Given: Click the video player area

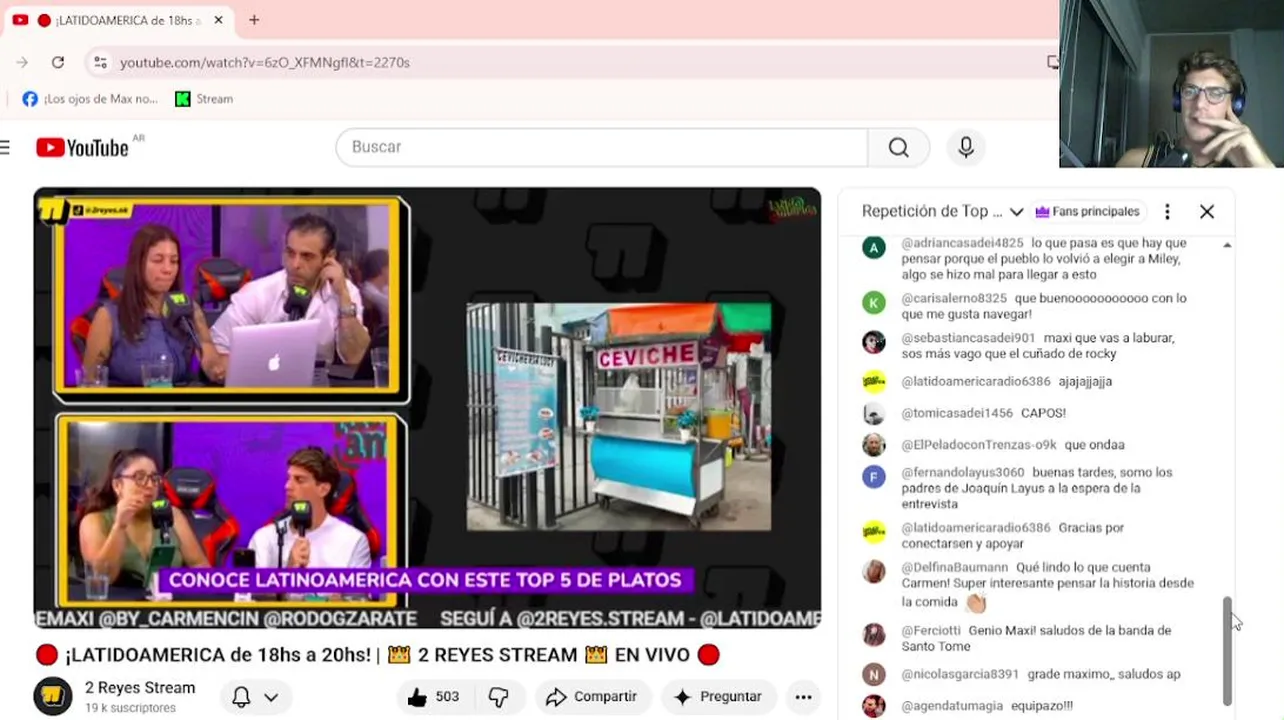Looking at the screenshot, I should click(427, 408).
